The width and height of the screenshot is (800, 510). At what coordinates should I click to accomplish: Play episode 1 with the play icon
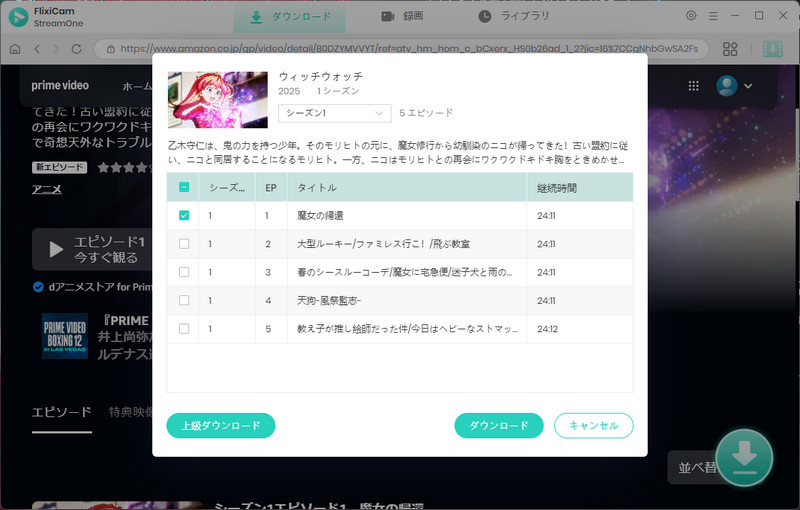tap(56, 249)
